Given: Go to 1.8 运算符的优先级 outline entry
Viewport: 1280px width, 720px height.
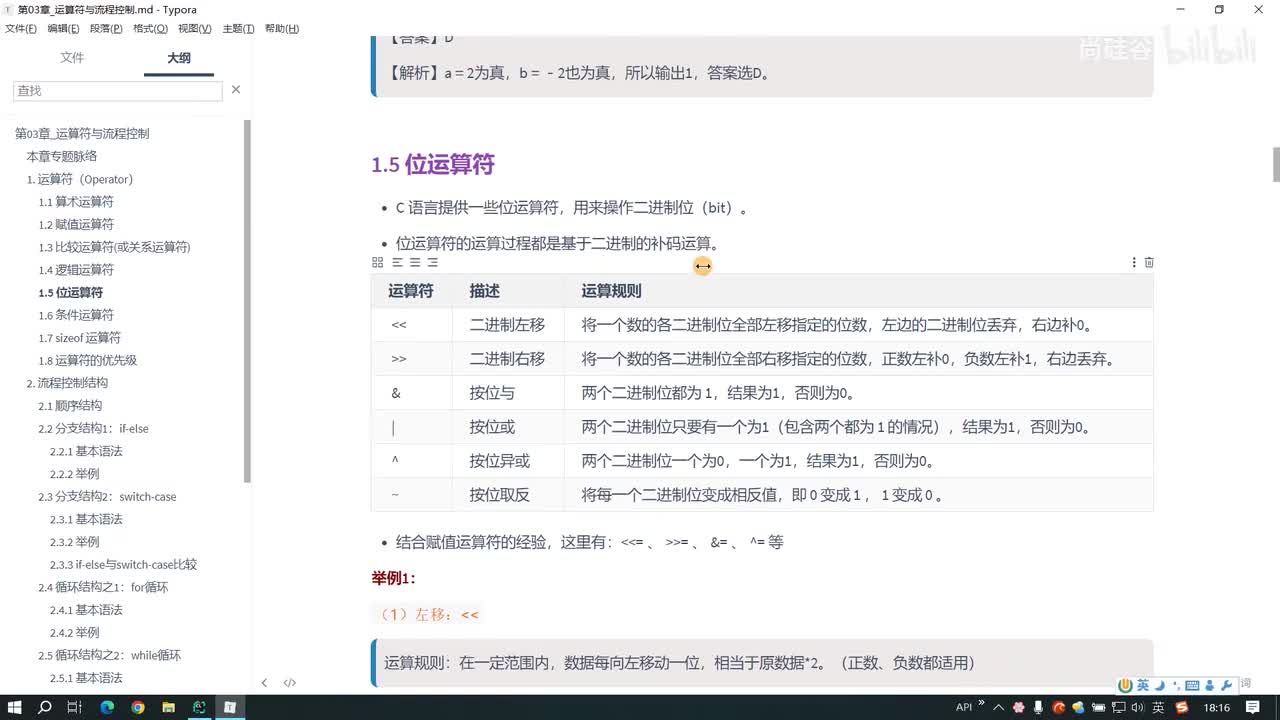Looking at the screenshot, I should 88,361.
